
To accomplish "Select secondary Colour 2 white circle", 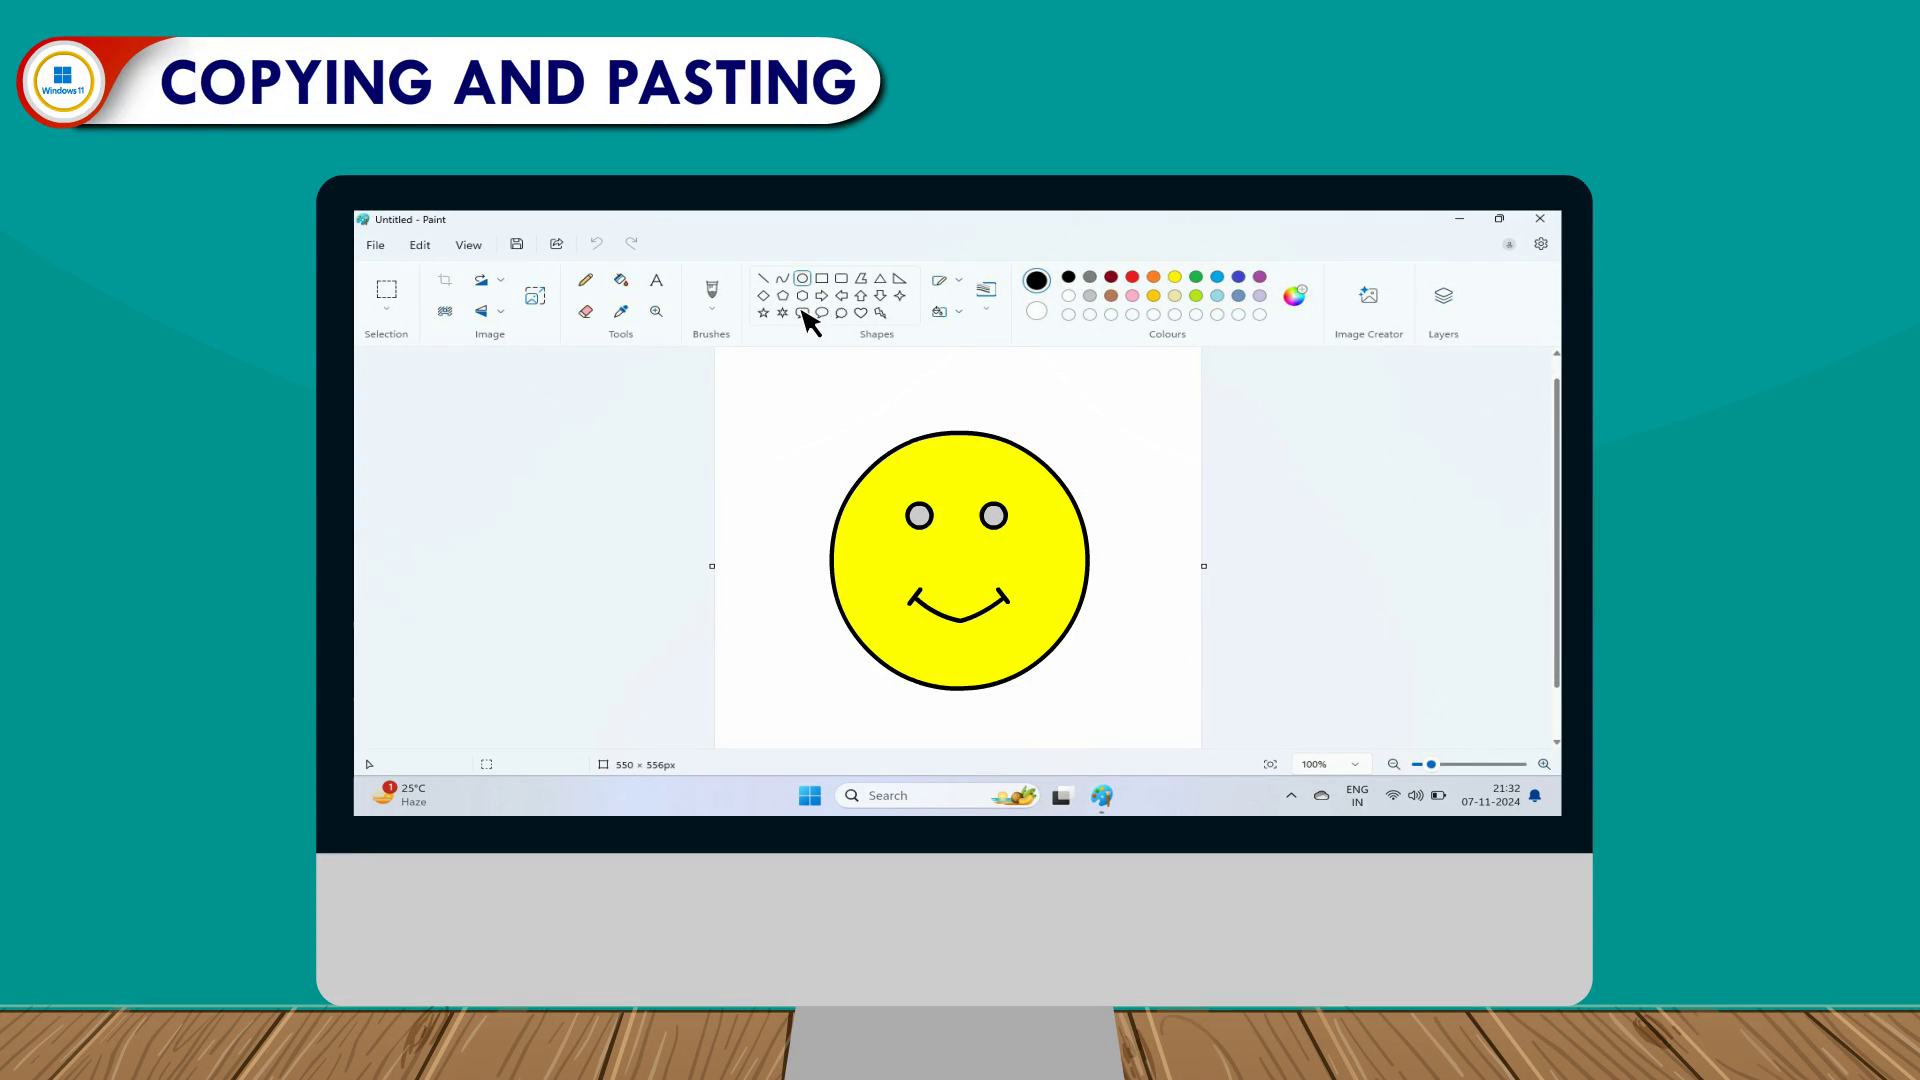I will tap(1037, 312).
